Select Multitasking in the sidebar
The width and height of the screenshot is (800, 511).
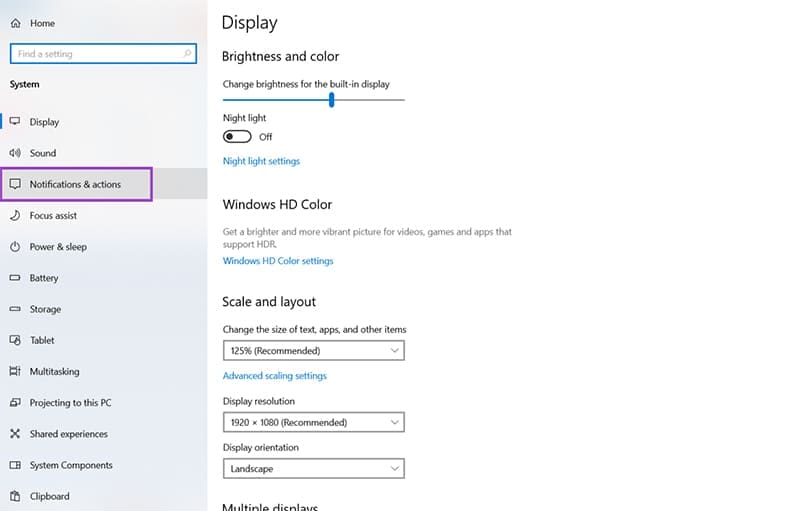tap(54, 372)
